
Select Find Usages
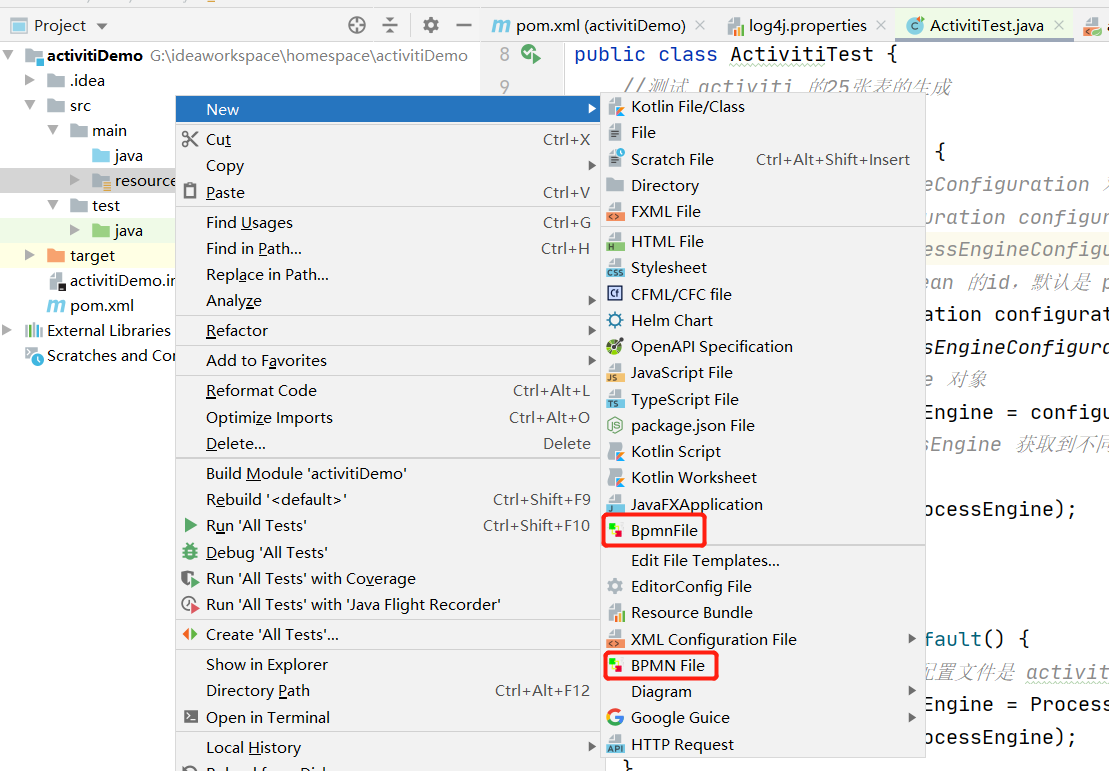(x=388, y=222)
